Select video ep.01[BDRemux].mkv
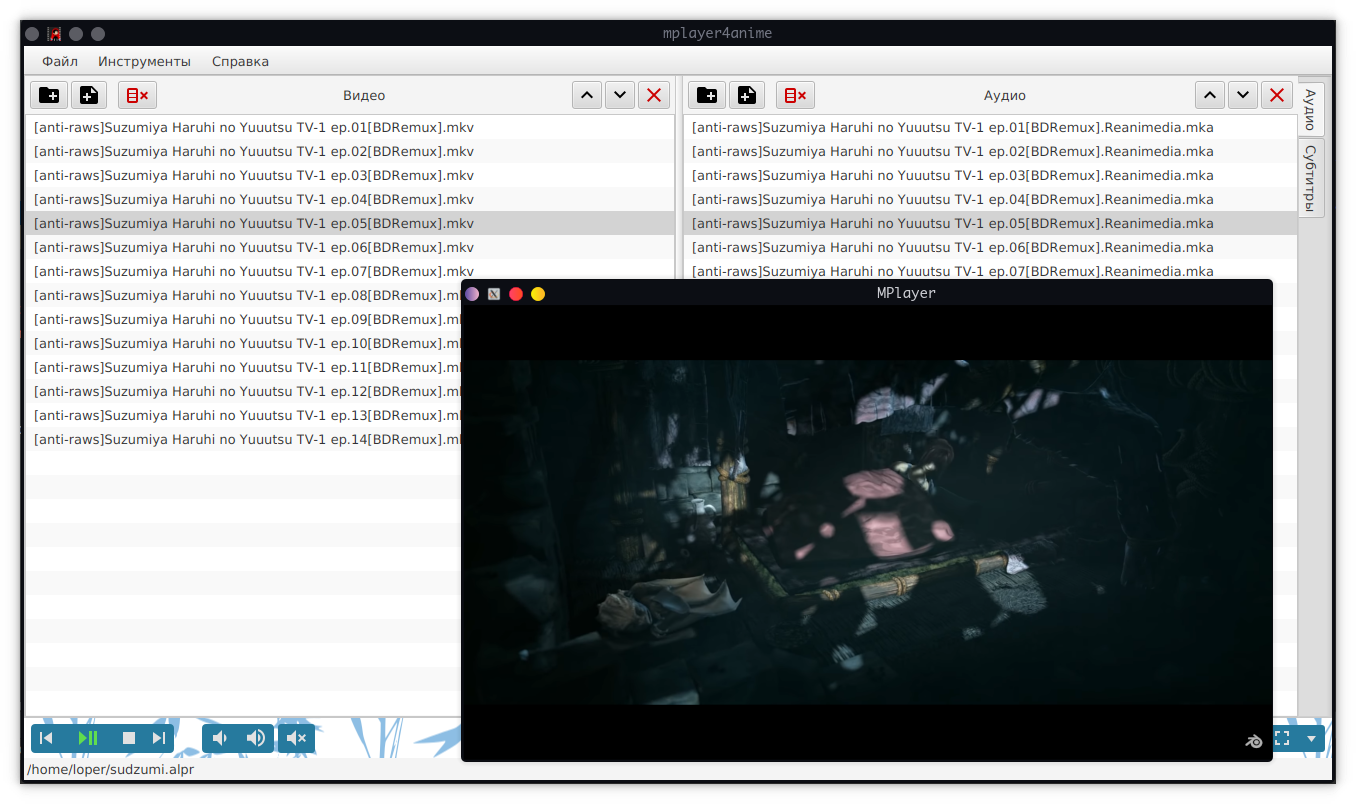Screen dimensions: 1356x804 (x=350, y=127)
